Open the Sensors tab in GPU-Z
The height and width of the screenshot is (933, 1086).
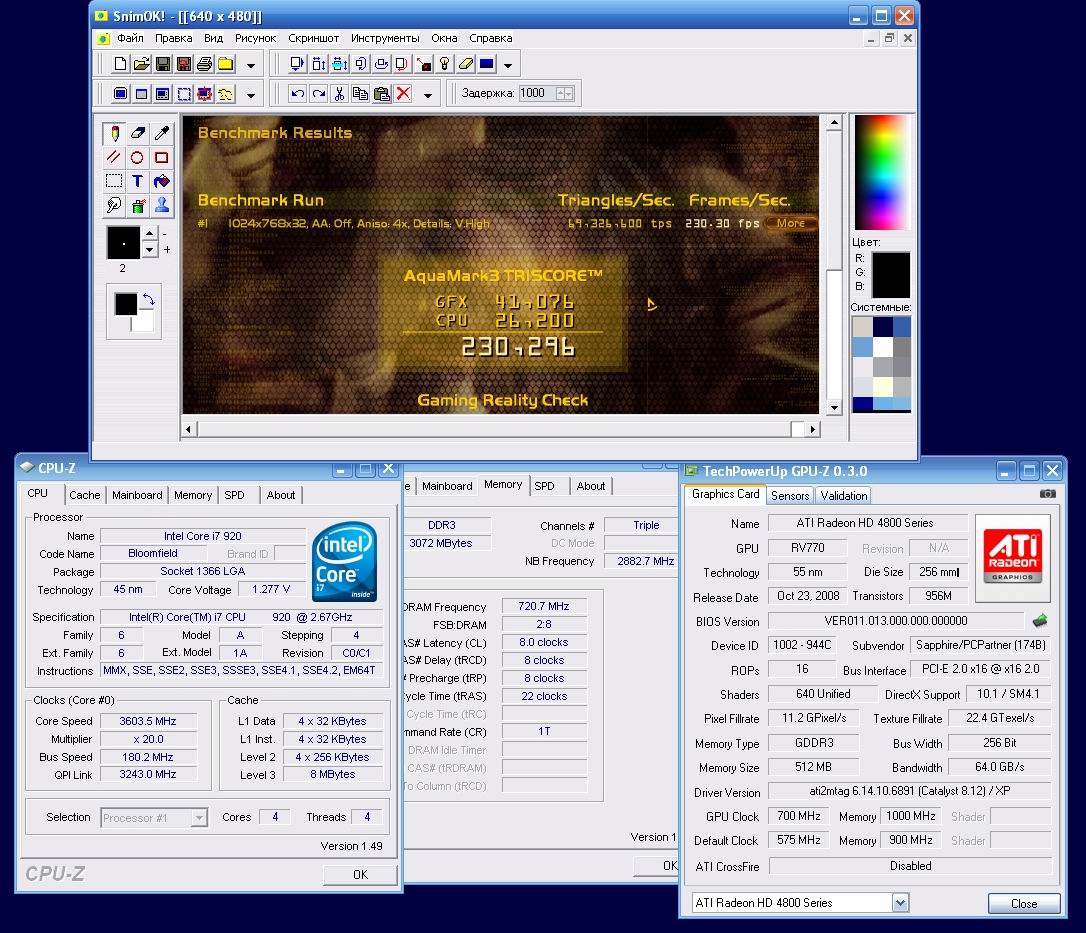(x=790, y=495)
